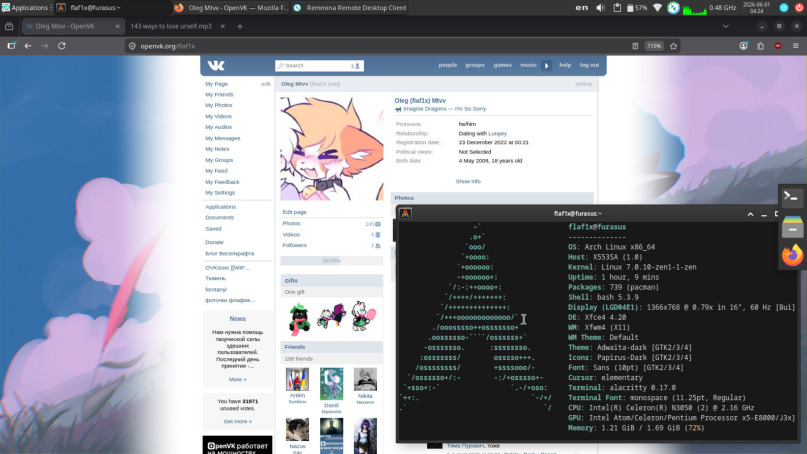Screen dimensions: 807x454
Task: Open My Audios in left sidebar
Action: 219,127
